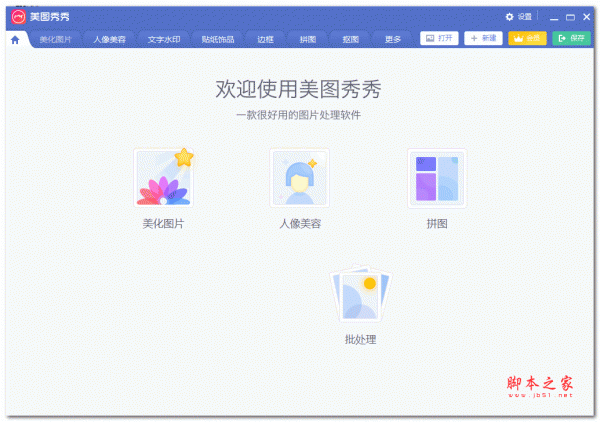The width and height of the screenshot is (600, 422).
Task: Close the Meitu window
Action: tap(587, 17)
